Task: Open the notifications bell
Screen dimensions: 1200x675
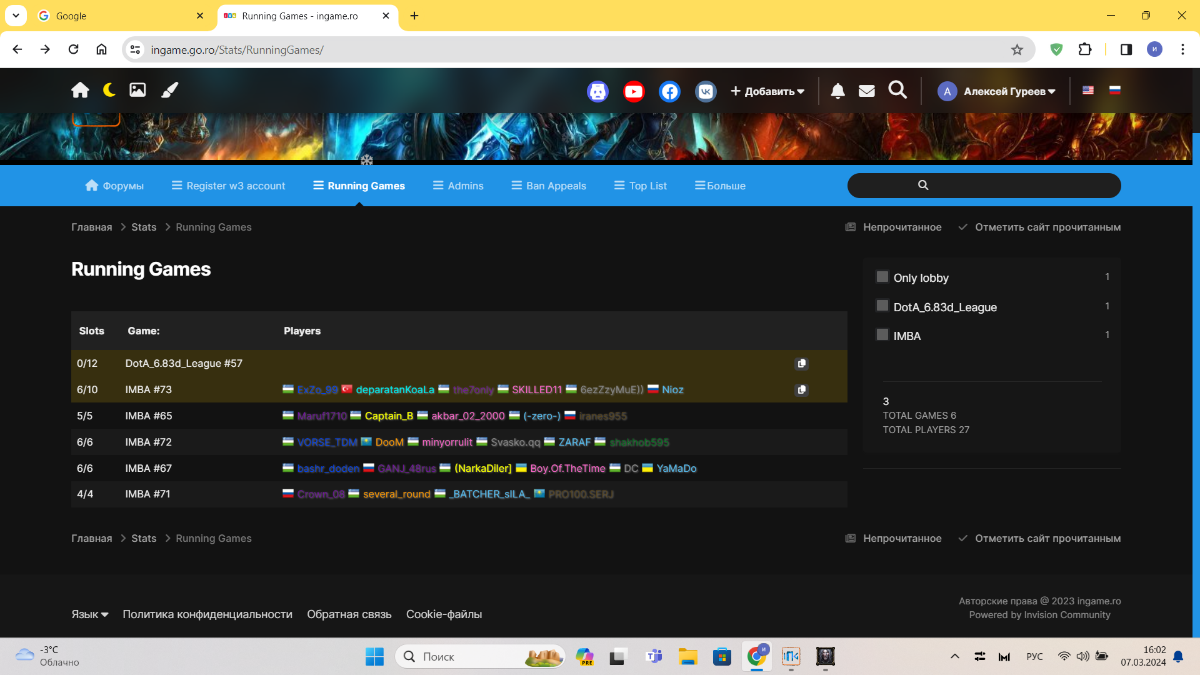Action: 838,91
